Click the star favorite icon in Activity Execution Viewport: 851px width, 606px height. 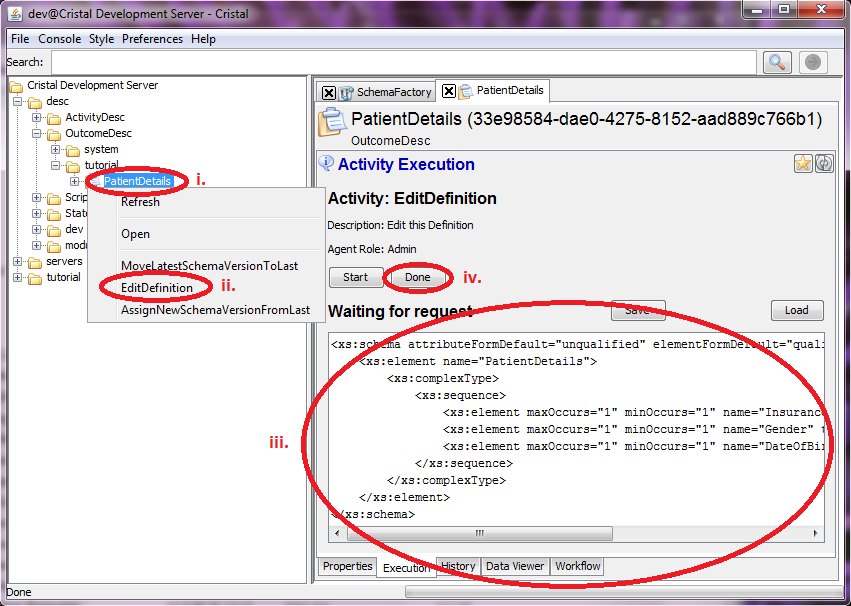pyautogui.click(x=803, y=163)
